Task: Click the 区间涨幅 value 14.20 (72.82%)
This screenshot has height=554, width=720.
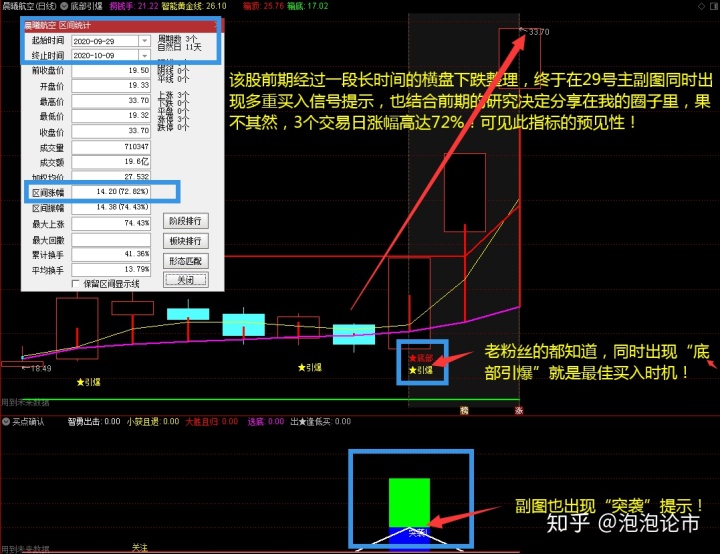Action: click(111, 192)
